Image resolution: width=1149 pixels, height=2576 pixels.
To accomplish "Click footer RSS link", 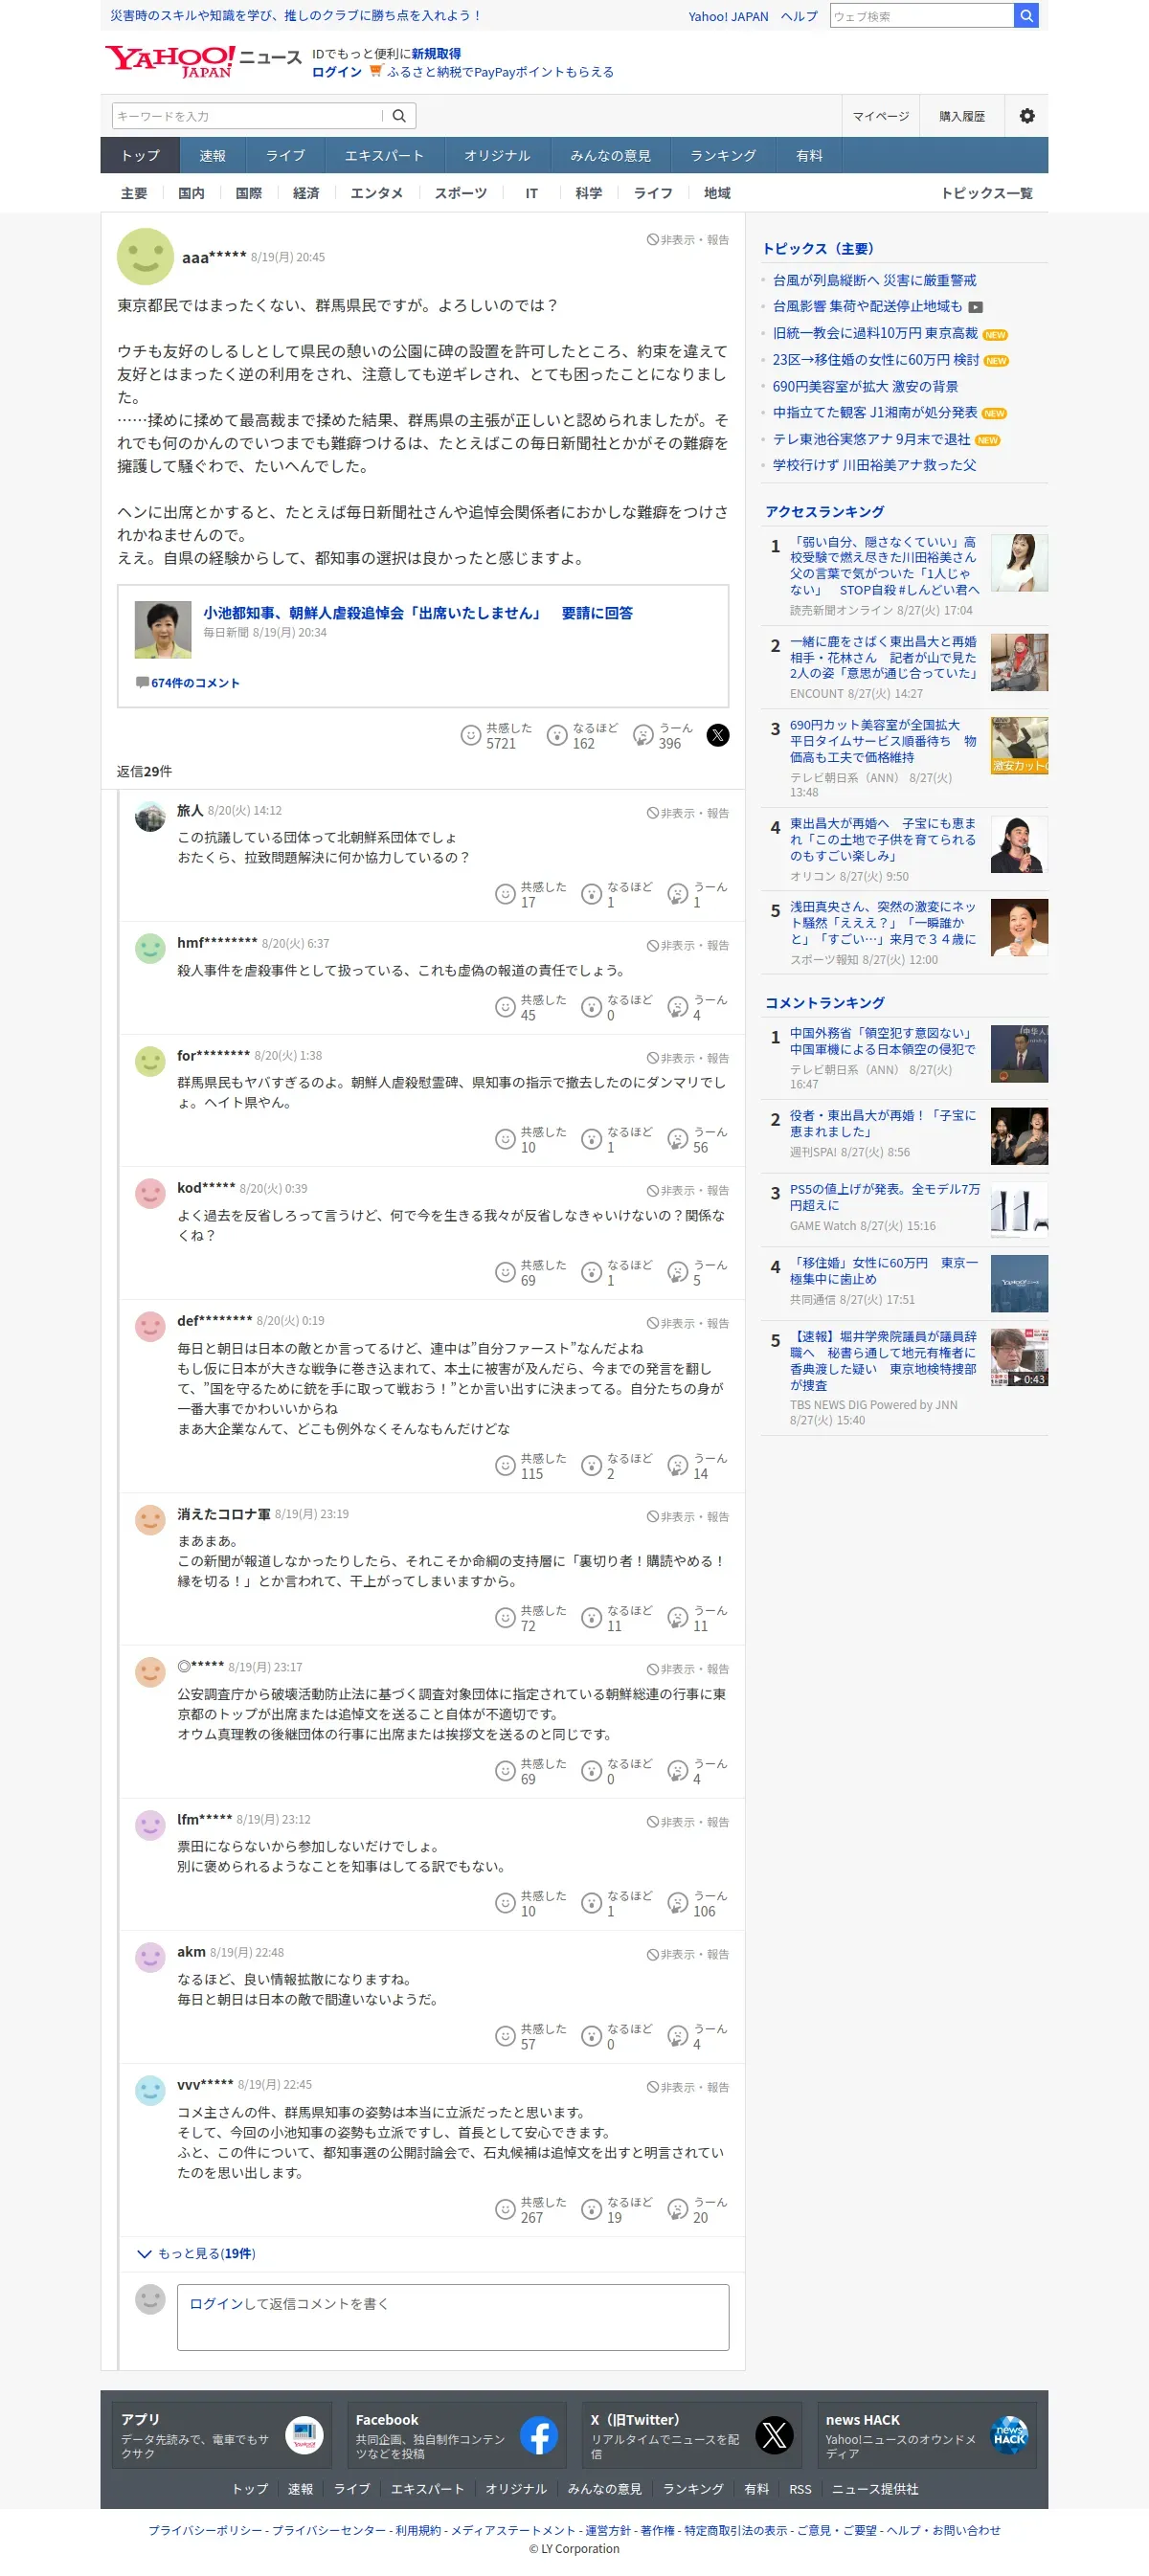I will pyautogui.click(x=800, y=2489).
